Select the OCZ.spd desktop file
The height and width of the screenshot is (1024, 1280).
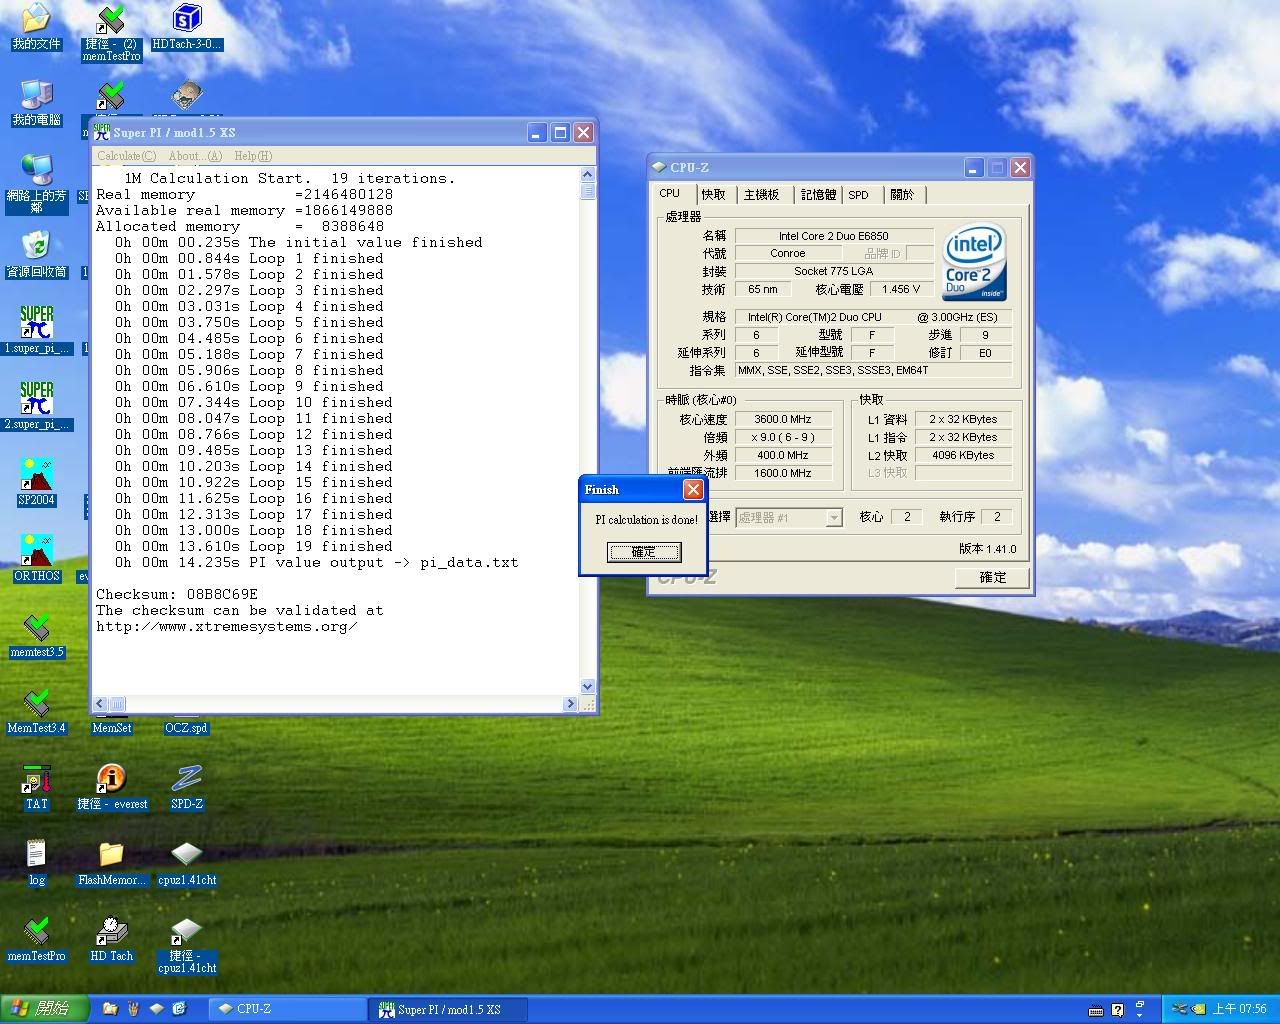tap(187, 728)
